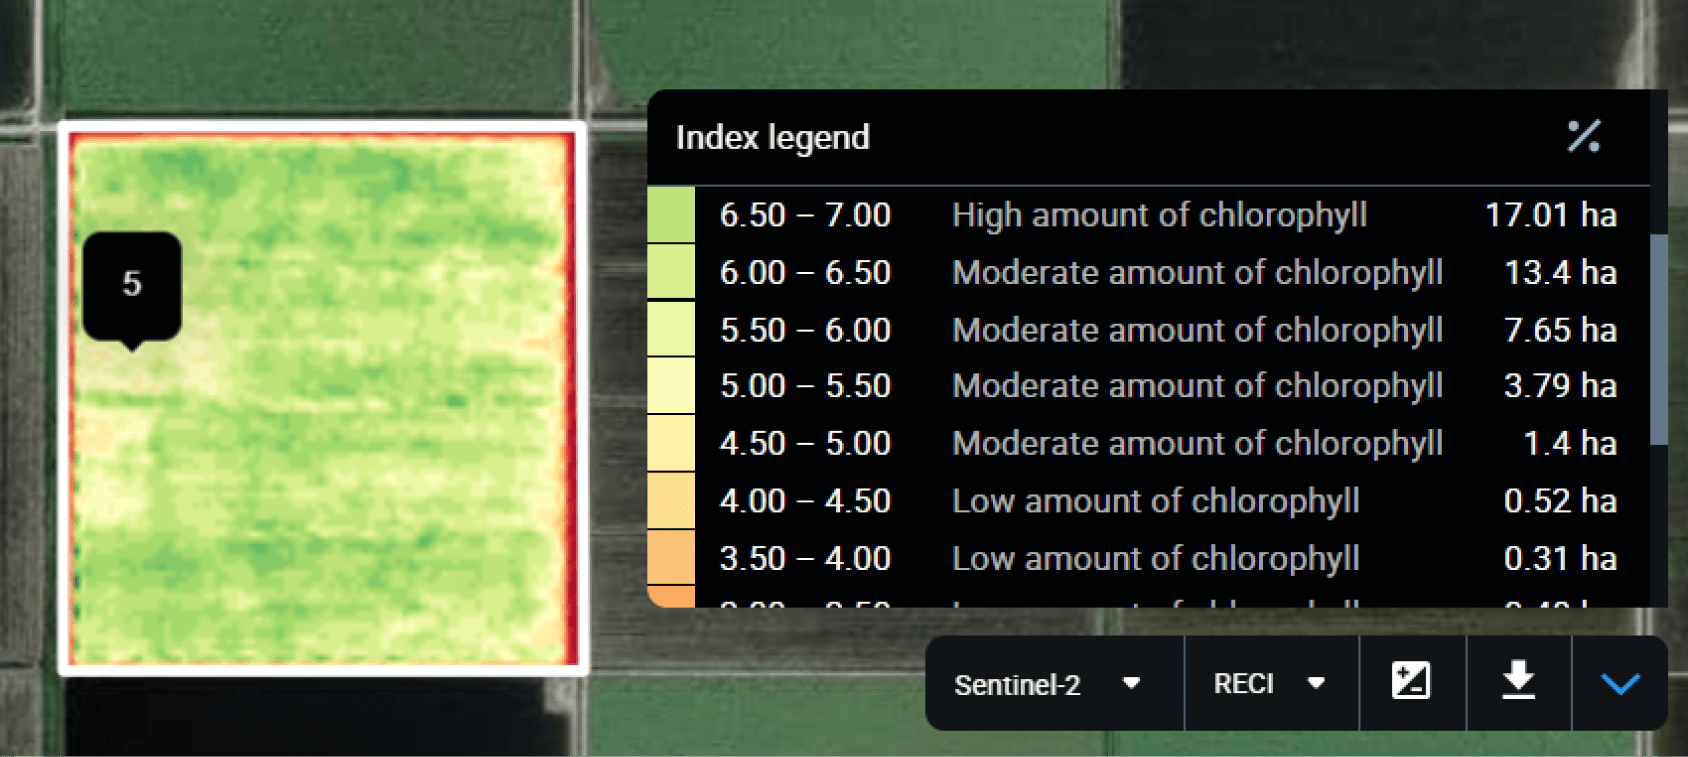Click the 17.01 ha area value
Image resolution: width=1688 pixels, height=757 pixels.
1551,215
